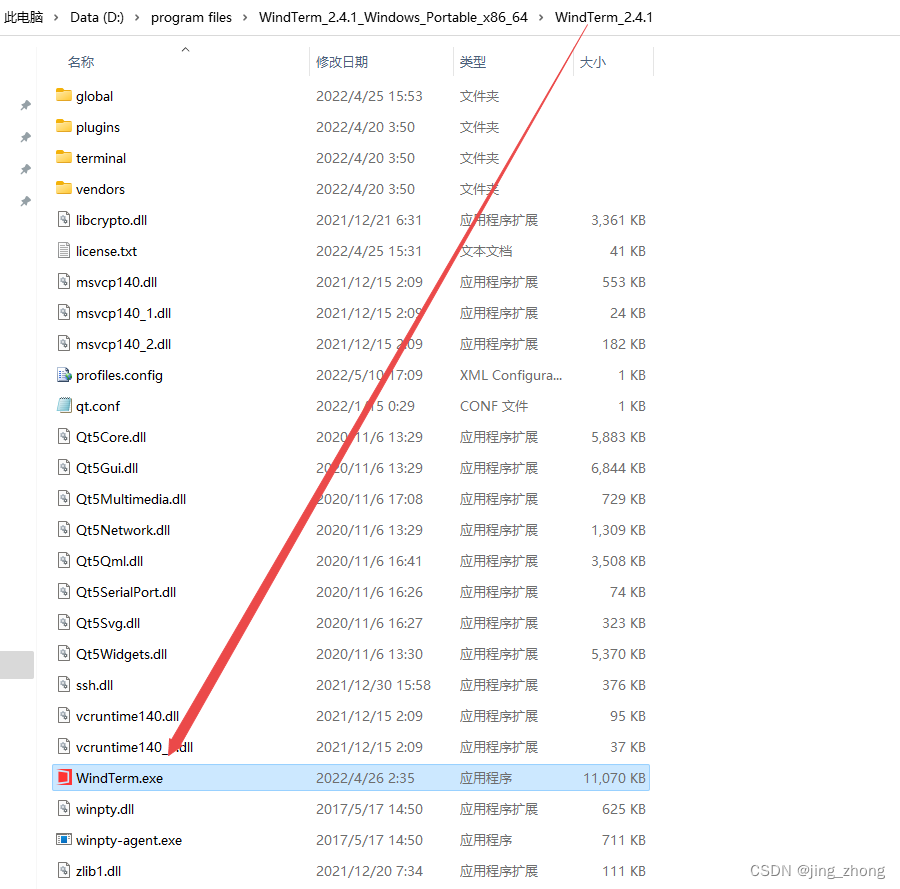Click the libcrypto.dll file icon
Image resolution: width=900 pixels, height=889 pixels.
(x=64, y=219)
